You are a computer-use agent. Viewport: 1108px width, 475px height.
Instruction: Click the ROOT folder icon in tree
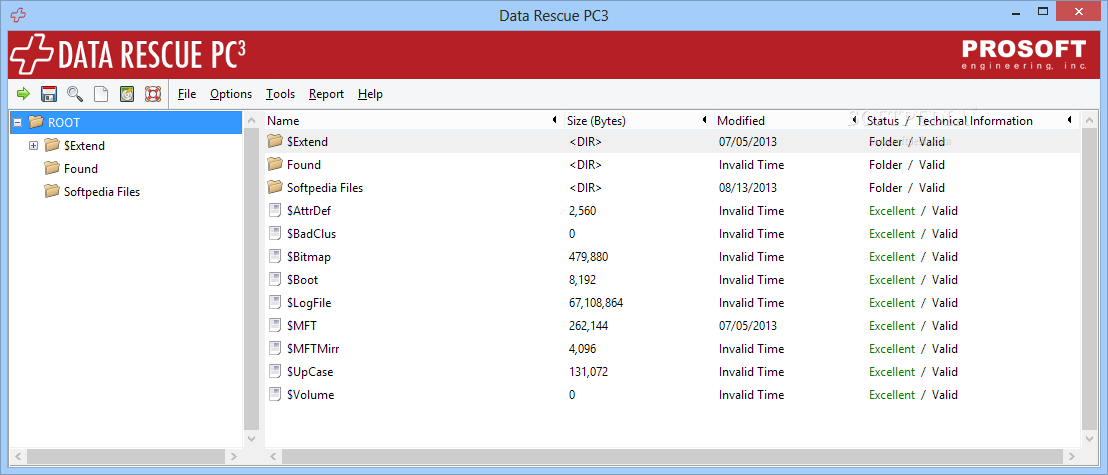[36, 122]
